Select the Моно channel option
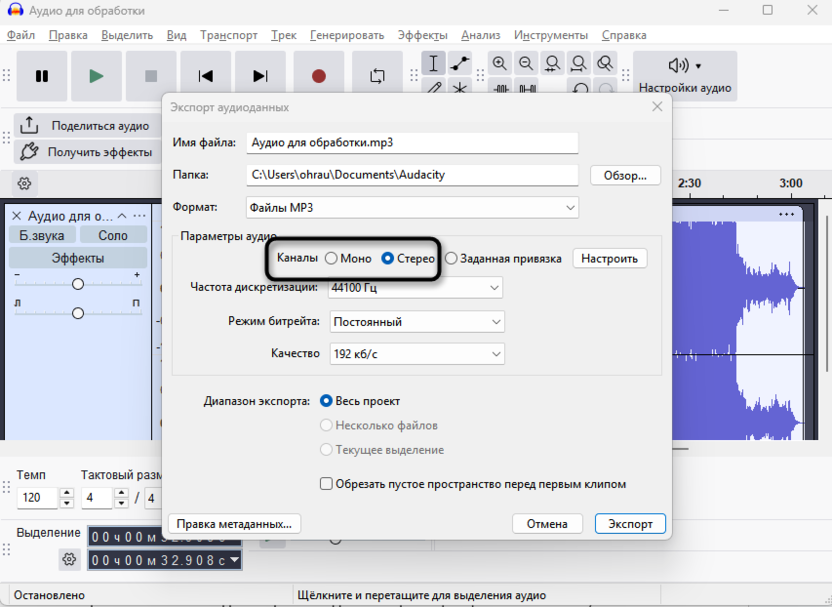The width and height of the screenshot is (832, 607). [x=331, y=258]
